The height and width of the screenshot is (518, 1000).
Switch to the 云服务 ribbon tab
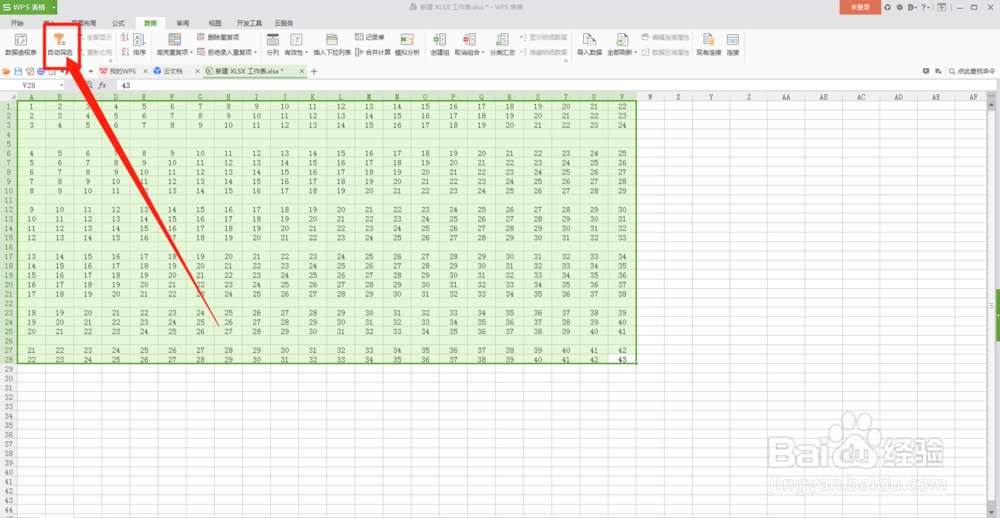[284, 22]
